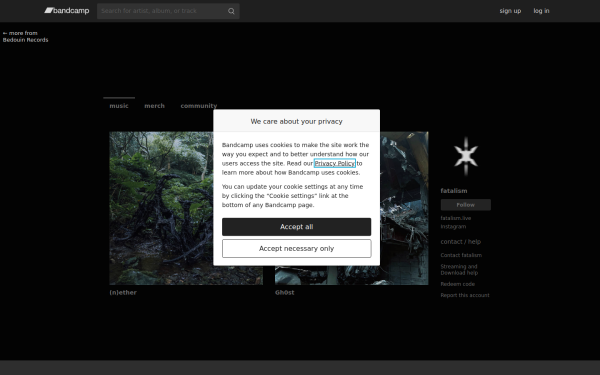
Task: Open the Gh0st album title link
Action: (x=284, y=292)
